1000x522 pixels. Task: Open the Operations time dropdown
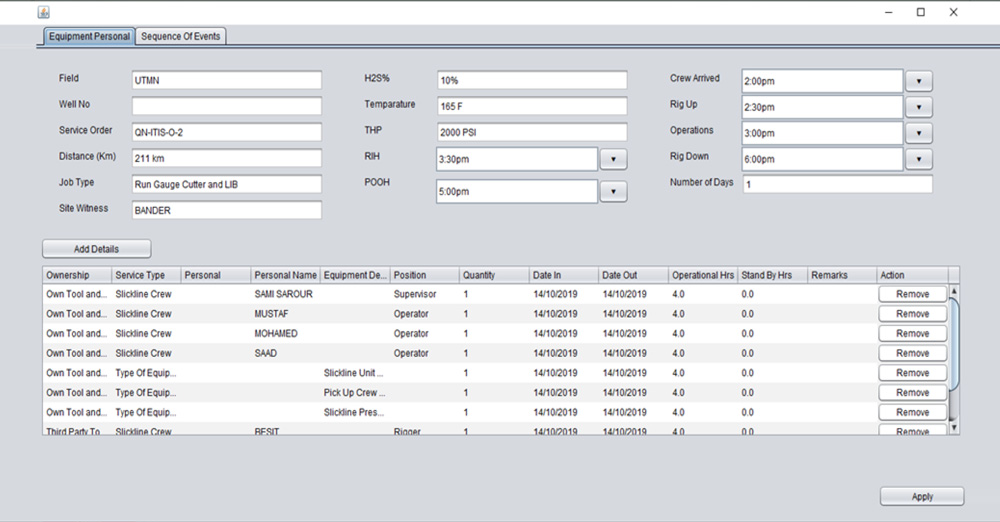pyautogui.click(x=918, y=133)
